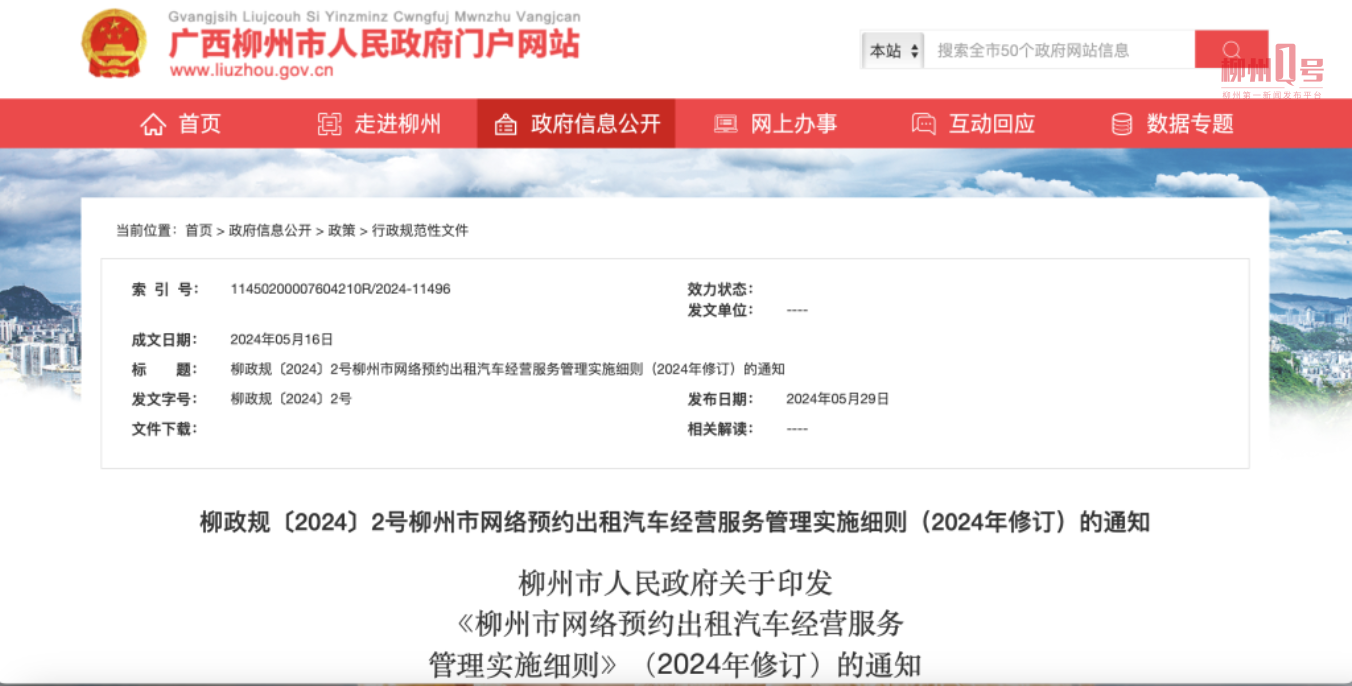Image resolution: width=1352 pixels, height=686 pixels.
Task: Click 政策 in the breadcrumb
Action: (342, 231)
